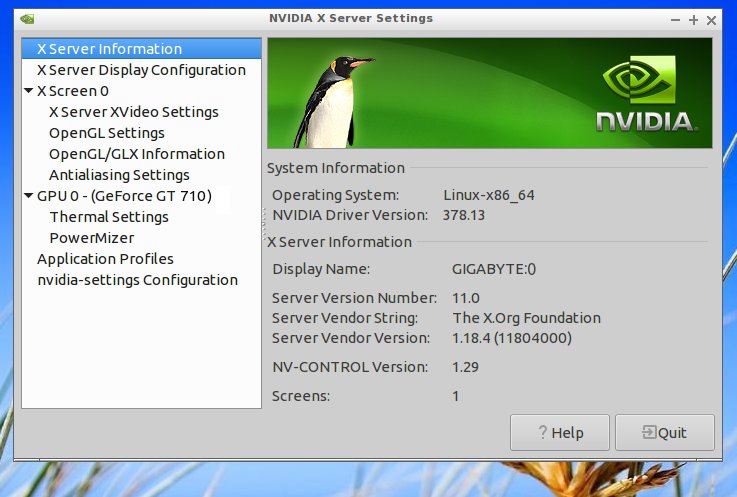Click server vendor version 1.18.4 (11804000)
737x497 pixels.
click(512, 338)
